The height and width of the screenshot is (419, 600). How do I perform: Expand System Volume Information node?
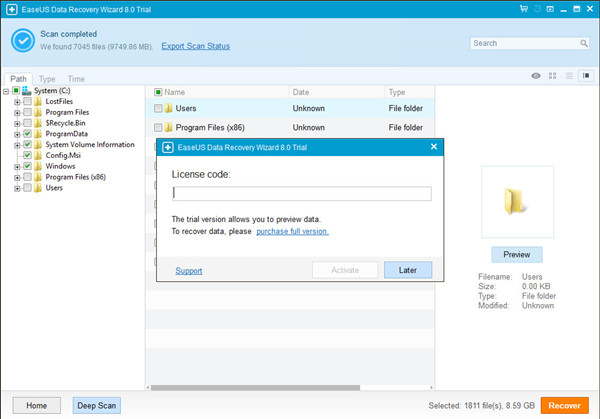click(x=17, y=145)
